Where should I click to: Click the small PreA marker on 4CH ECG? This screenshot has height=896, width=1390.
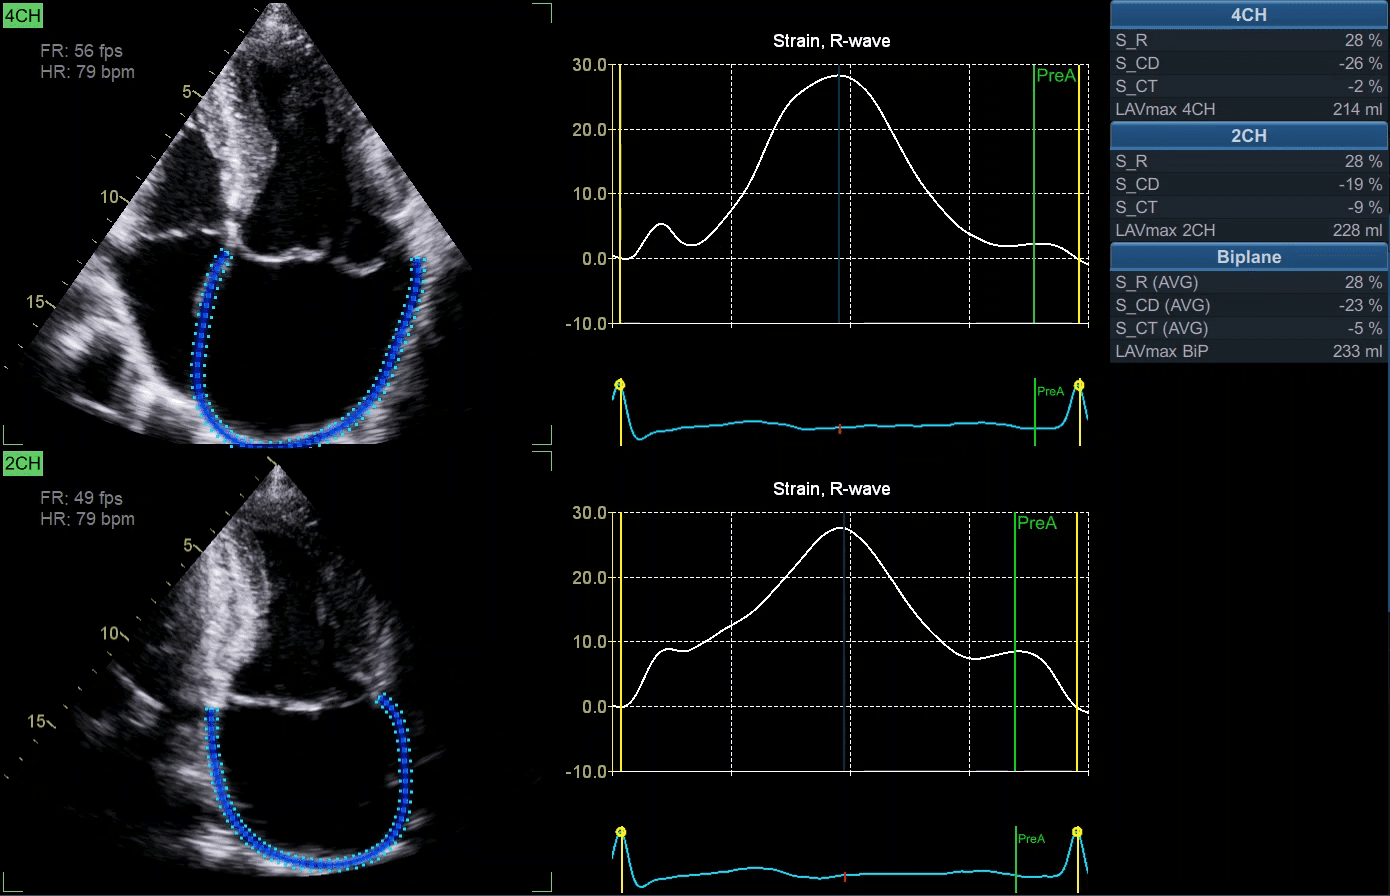point(1050,391)
